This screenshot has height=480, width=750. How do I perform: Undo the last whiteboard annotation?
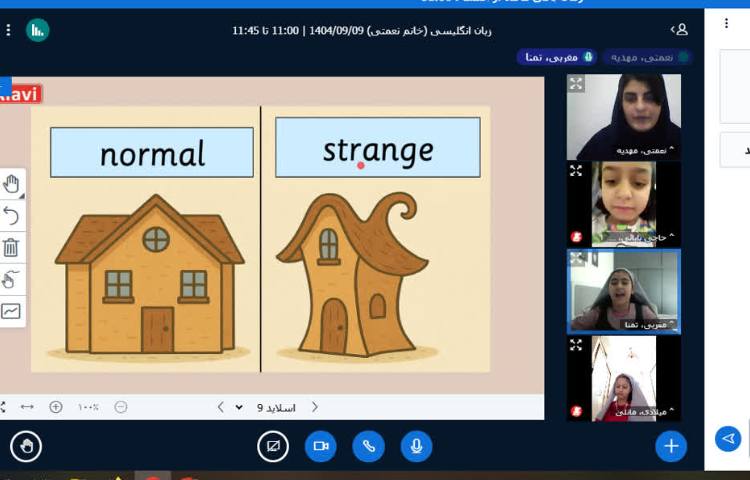[x=11, y=215]
